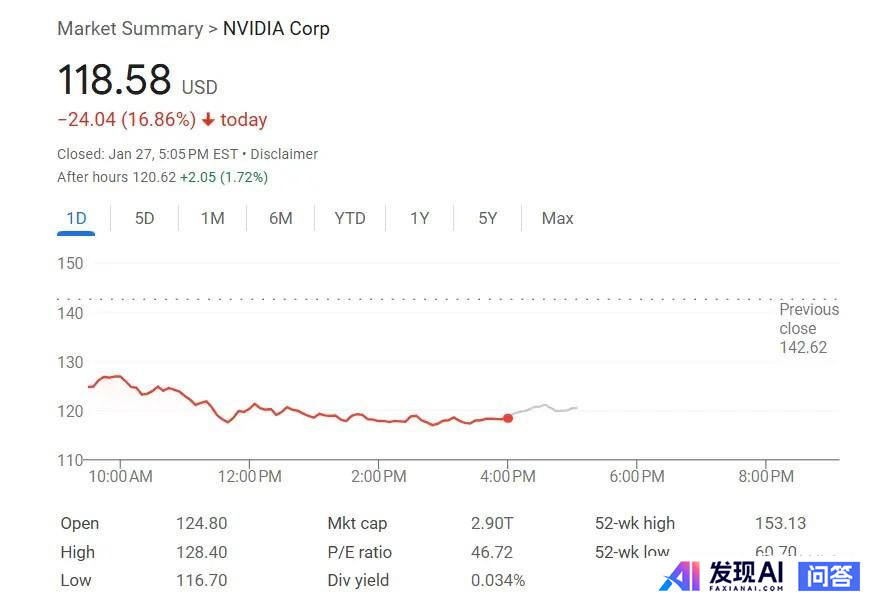Viewport: 875px width, 601px height.
Task: Select the 1D time range tab
Action: (76, 218)
